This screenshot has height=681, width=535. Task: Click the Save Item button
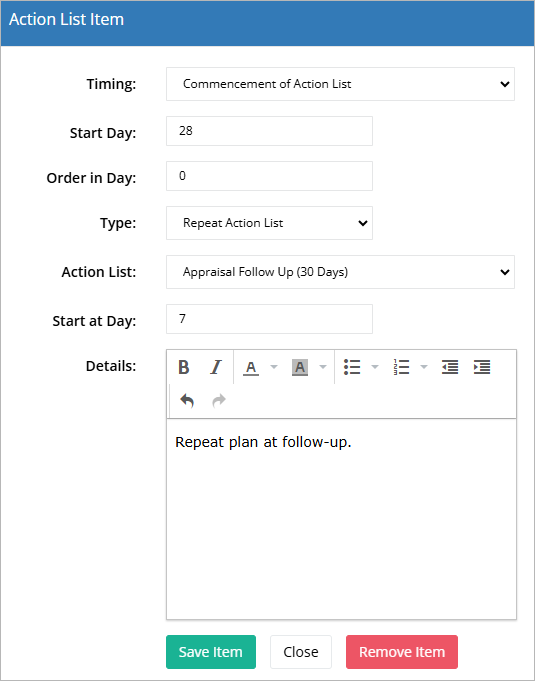211,652
